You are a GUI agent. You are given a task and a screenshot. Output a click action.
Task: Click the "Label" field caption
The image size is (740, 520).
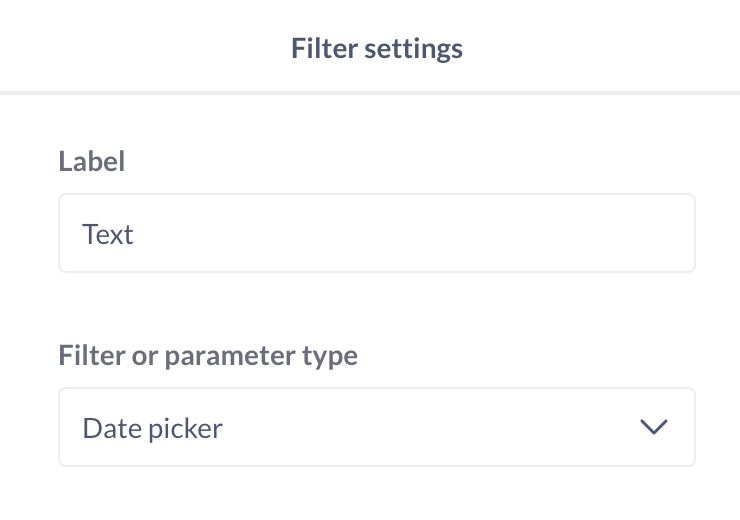pos(92,161)
